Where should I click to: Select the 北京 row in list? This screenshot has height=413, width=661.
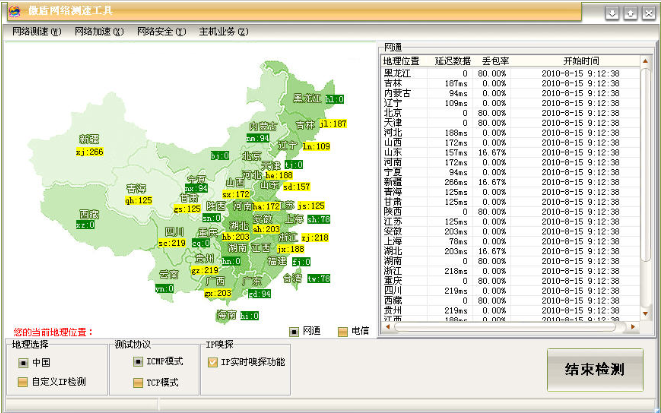[x=511, y=113]
